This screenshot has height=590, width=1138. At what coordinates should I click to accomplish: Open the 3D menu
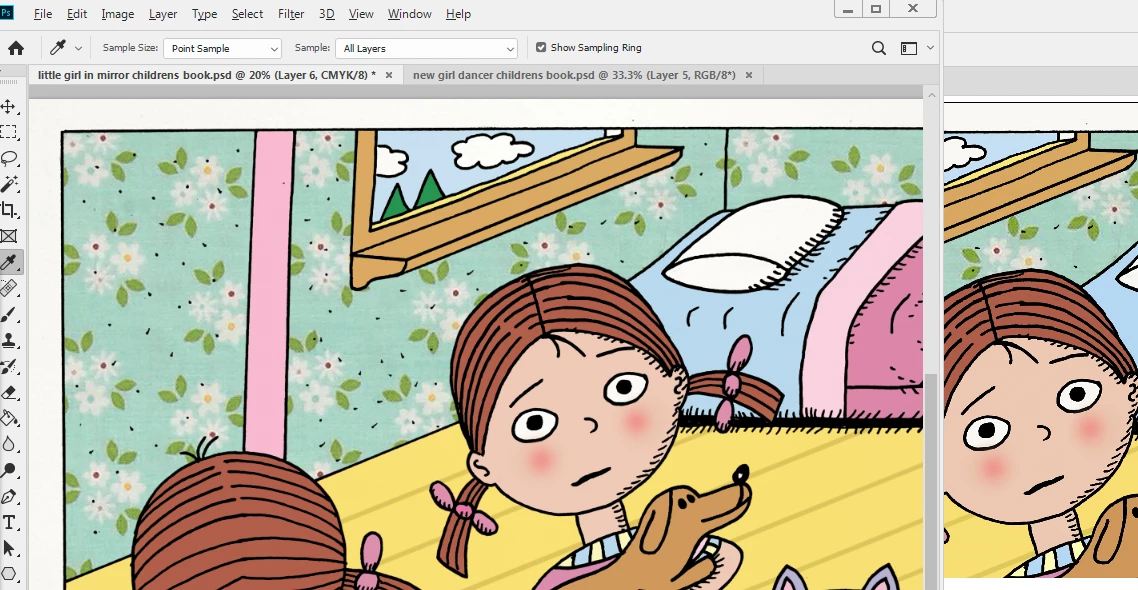point(327,14)
